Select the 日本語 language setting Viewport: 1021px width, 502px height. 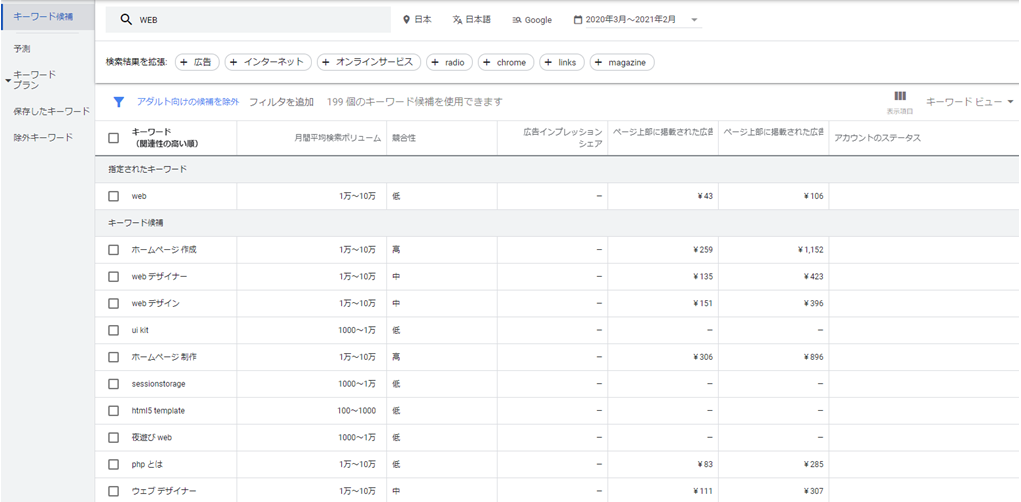pos(471,20)
